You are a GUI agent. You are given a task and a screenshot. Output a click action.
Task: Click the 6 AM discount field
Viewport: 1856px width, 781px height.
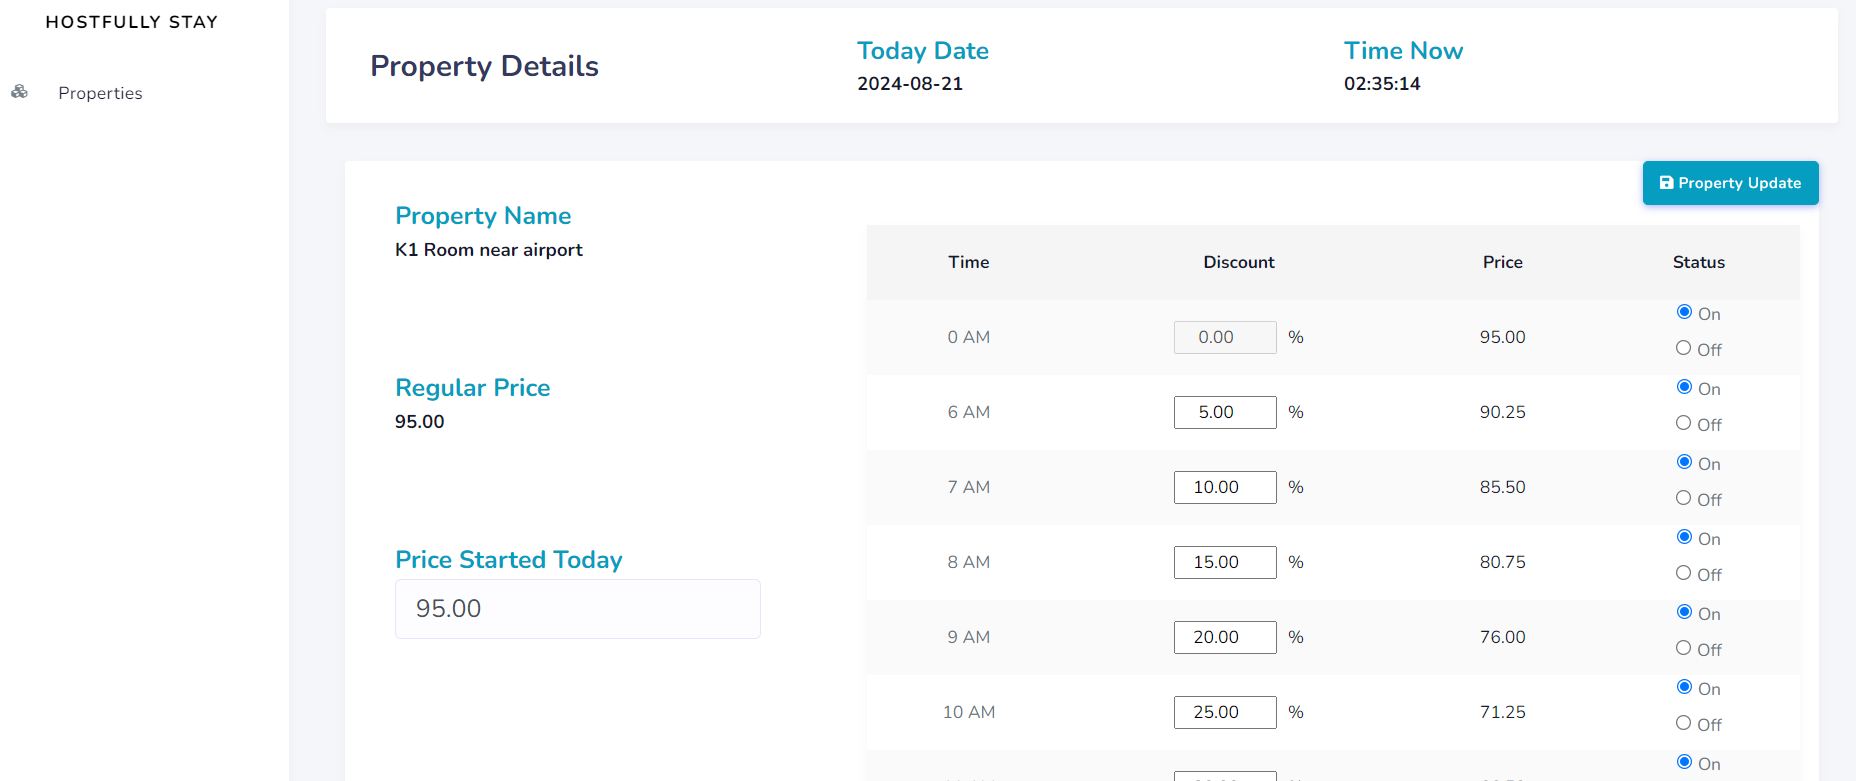1224,412
